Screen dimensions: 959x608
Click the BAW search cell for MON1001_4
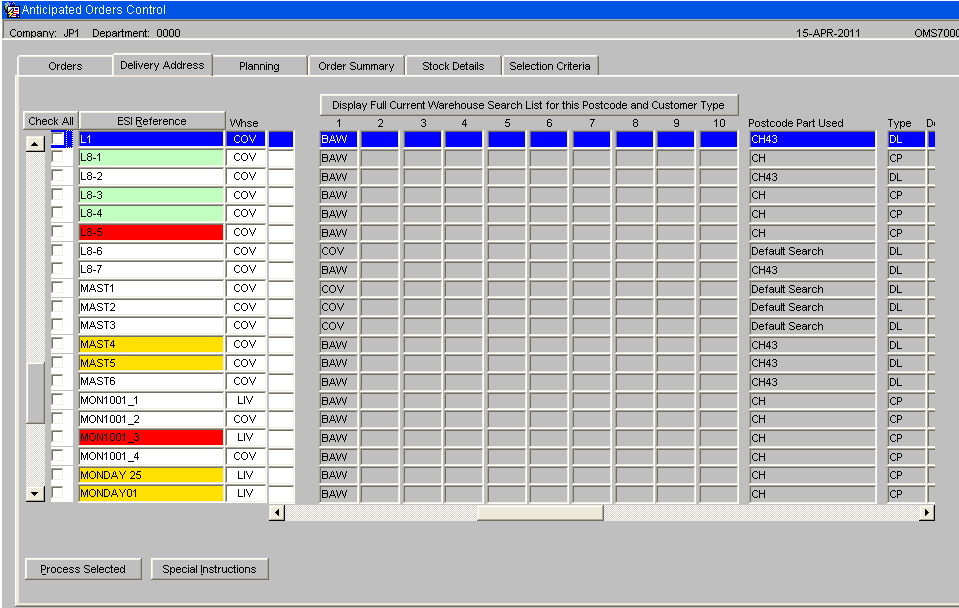tap(339, 456)
